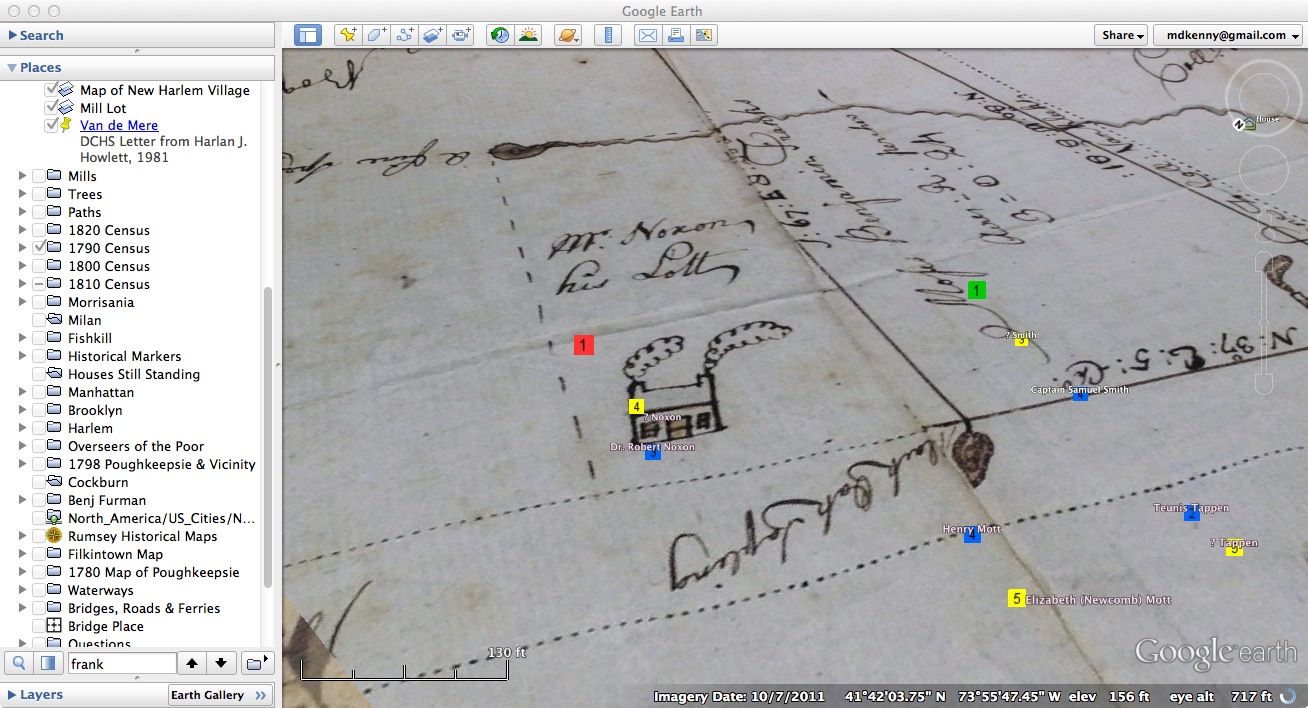Open the Earth Gallery
Screen dimensions: 1308x708
(218, 695)
